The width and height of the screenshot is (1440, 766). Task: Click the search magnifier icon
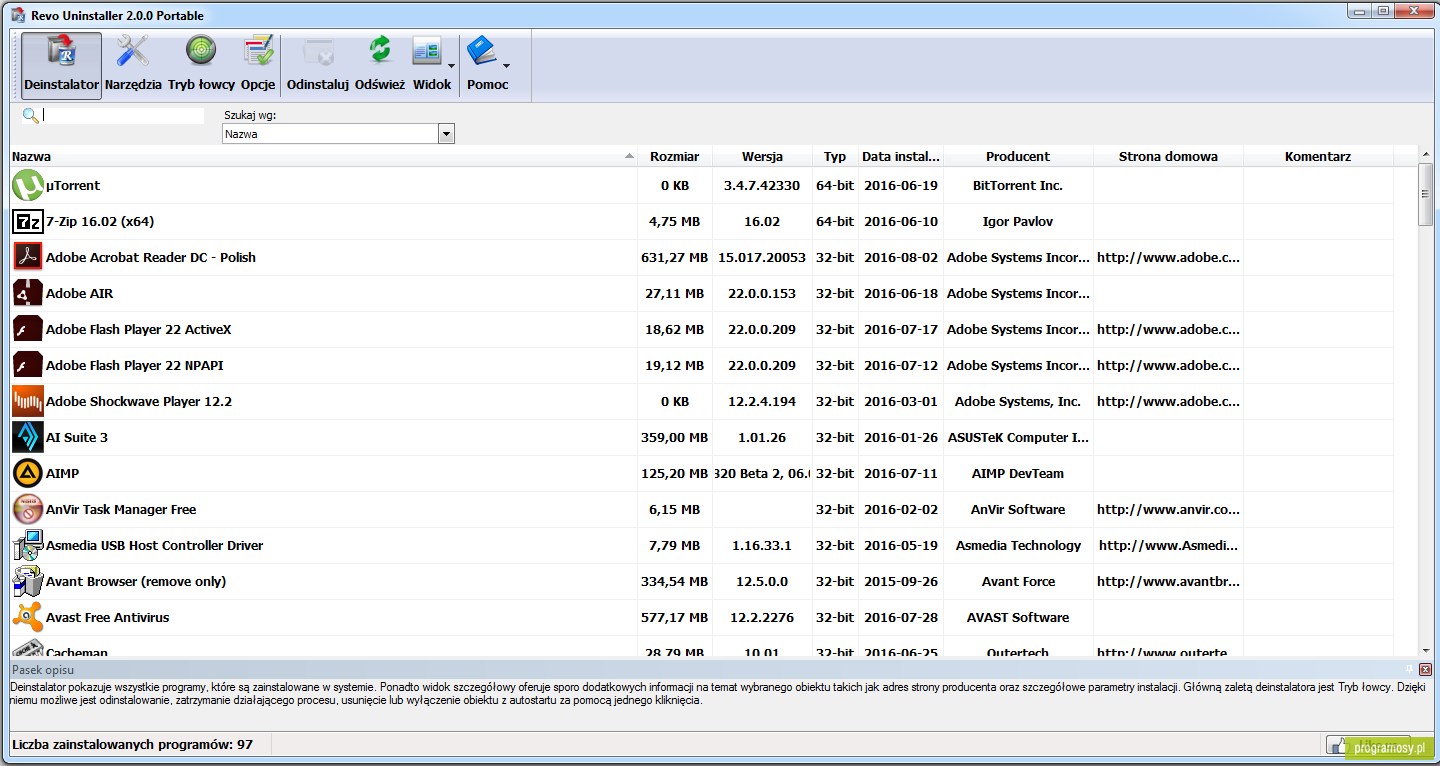30,116
